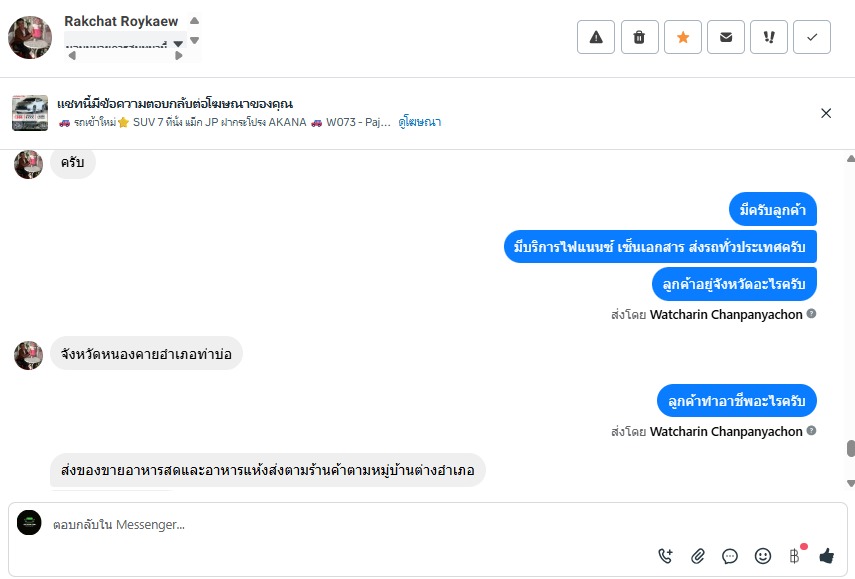Click the double exclamation priority button
The height and width of the screenshot is (579, 855).
[769, 37]
